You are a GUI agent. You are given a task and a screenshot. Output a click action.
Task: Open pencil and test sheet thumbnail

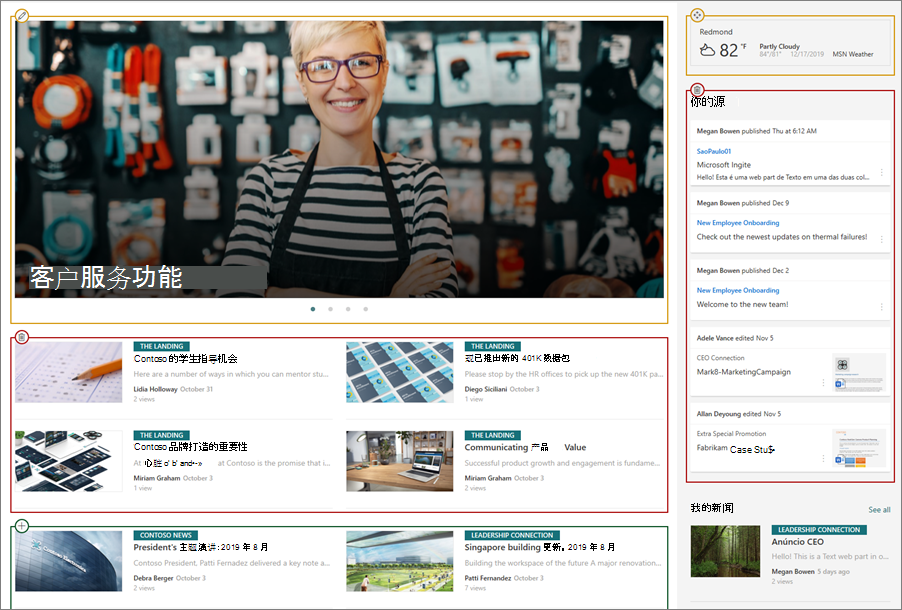[68, 372]
